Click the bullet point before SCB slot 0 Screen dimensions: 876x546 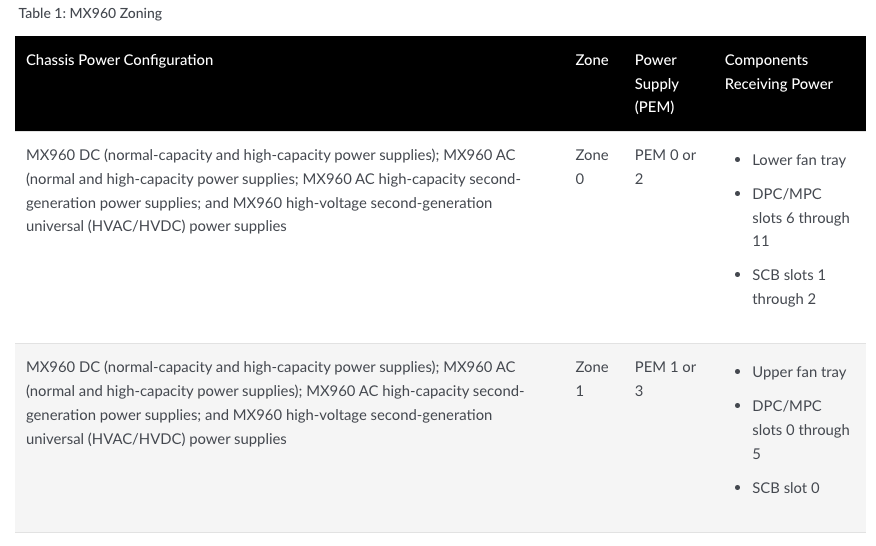click(737, 488)
